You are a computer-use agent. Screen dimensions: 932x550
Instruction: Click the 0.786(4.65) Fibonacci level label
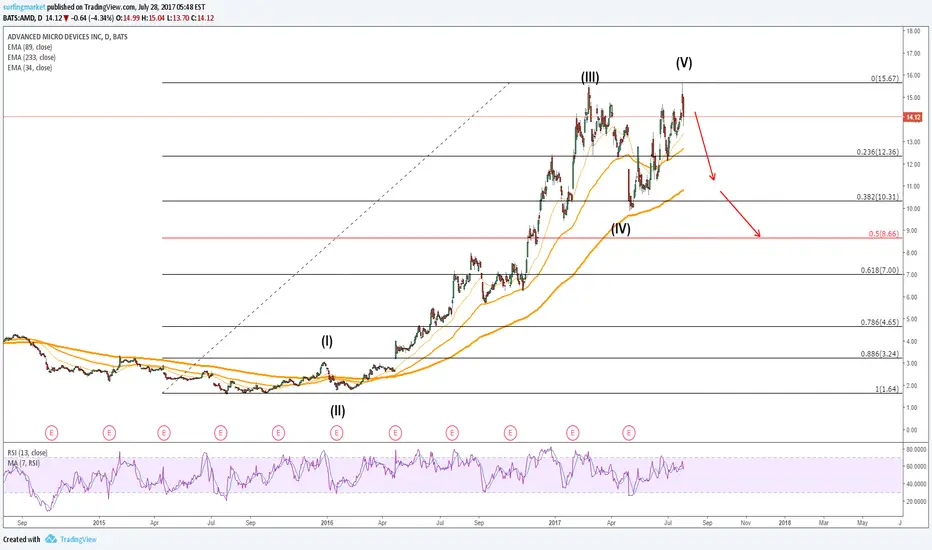[x=880, y=322]
